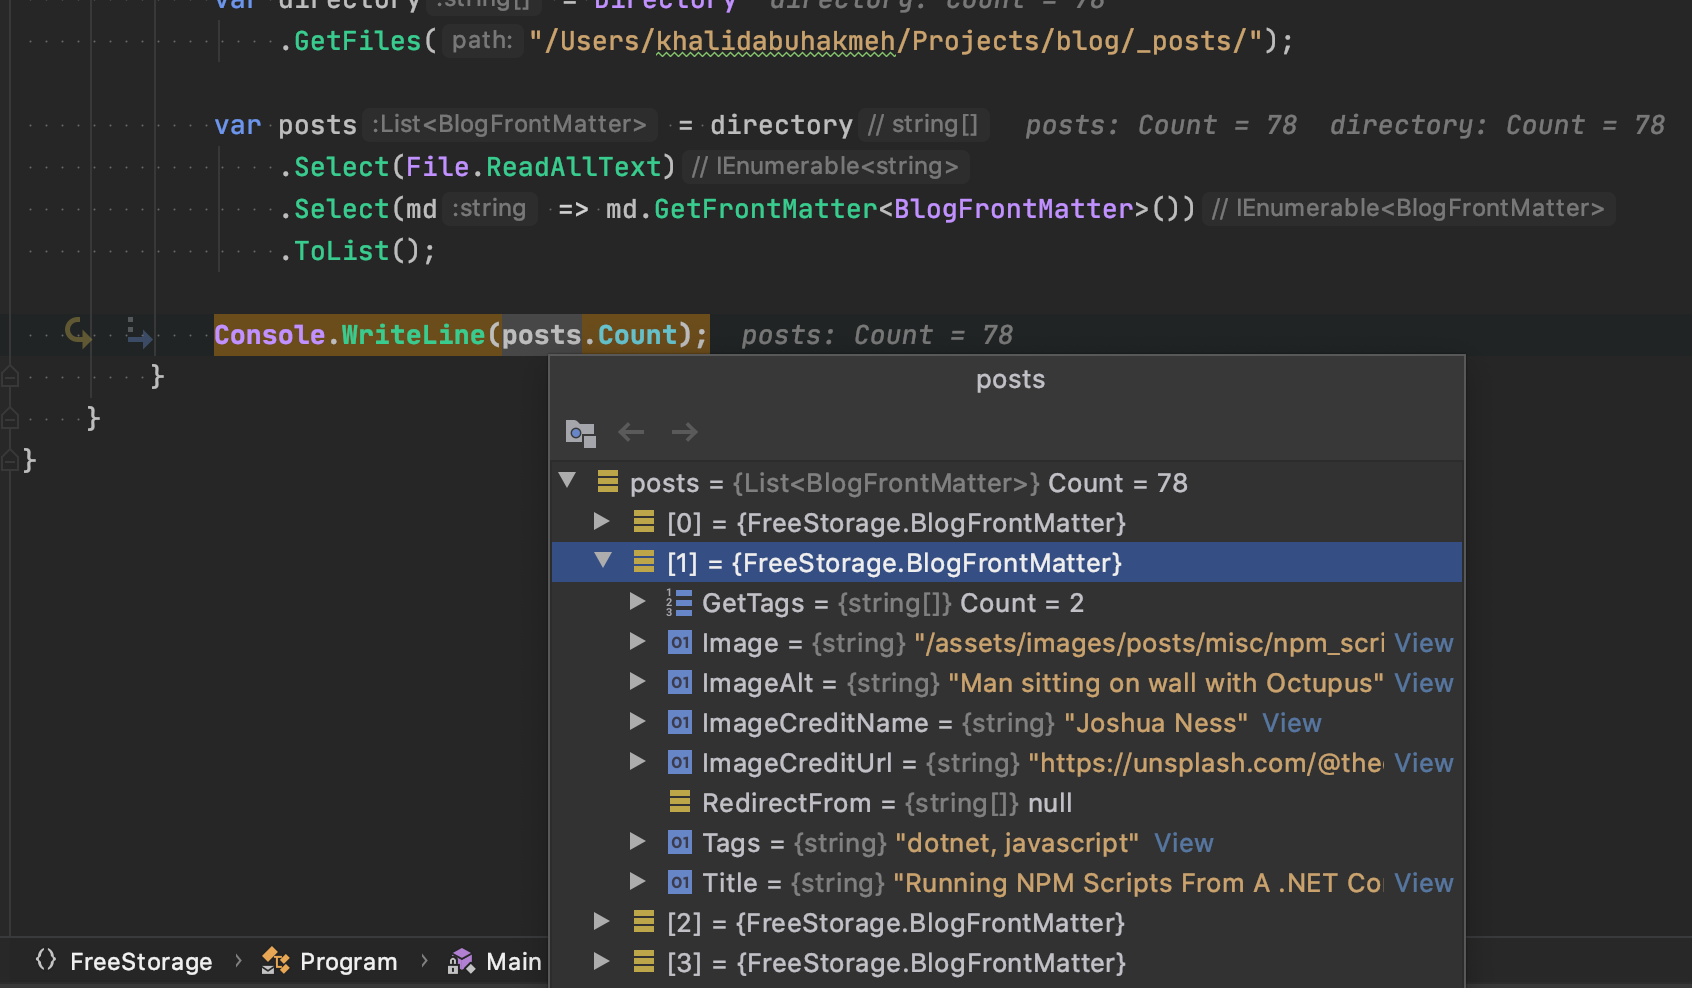Expand list item [0]
This screenshot has height=988, width=1692.
click(x=602, y=521)
